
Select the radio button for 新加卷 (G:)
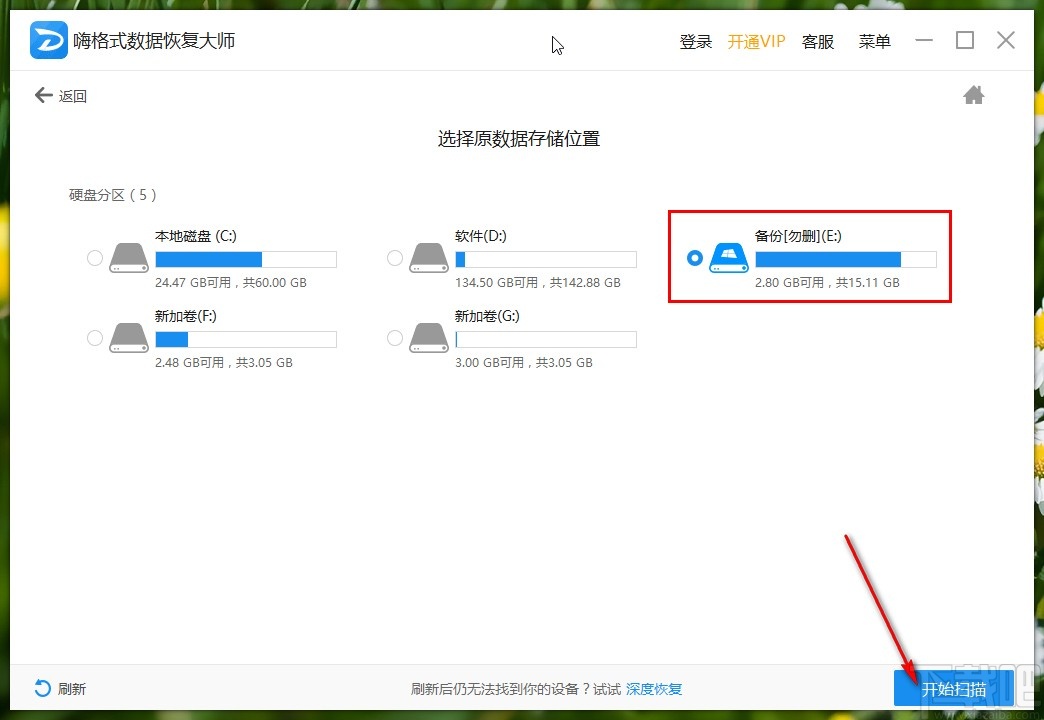[394, 338]
